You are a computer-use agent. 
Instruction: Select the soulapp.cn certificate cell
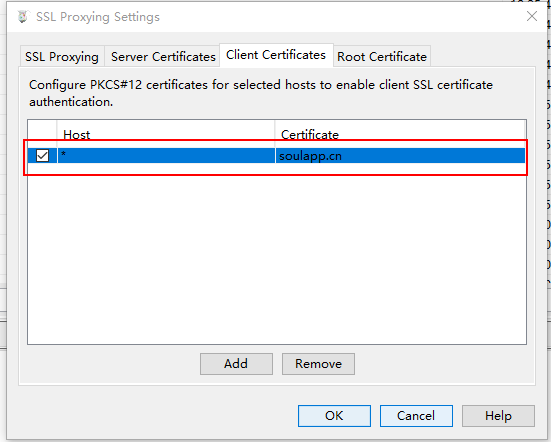pyautogui.click(x=400, y=155)
